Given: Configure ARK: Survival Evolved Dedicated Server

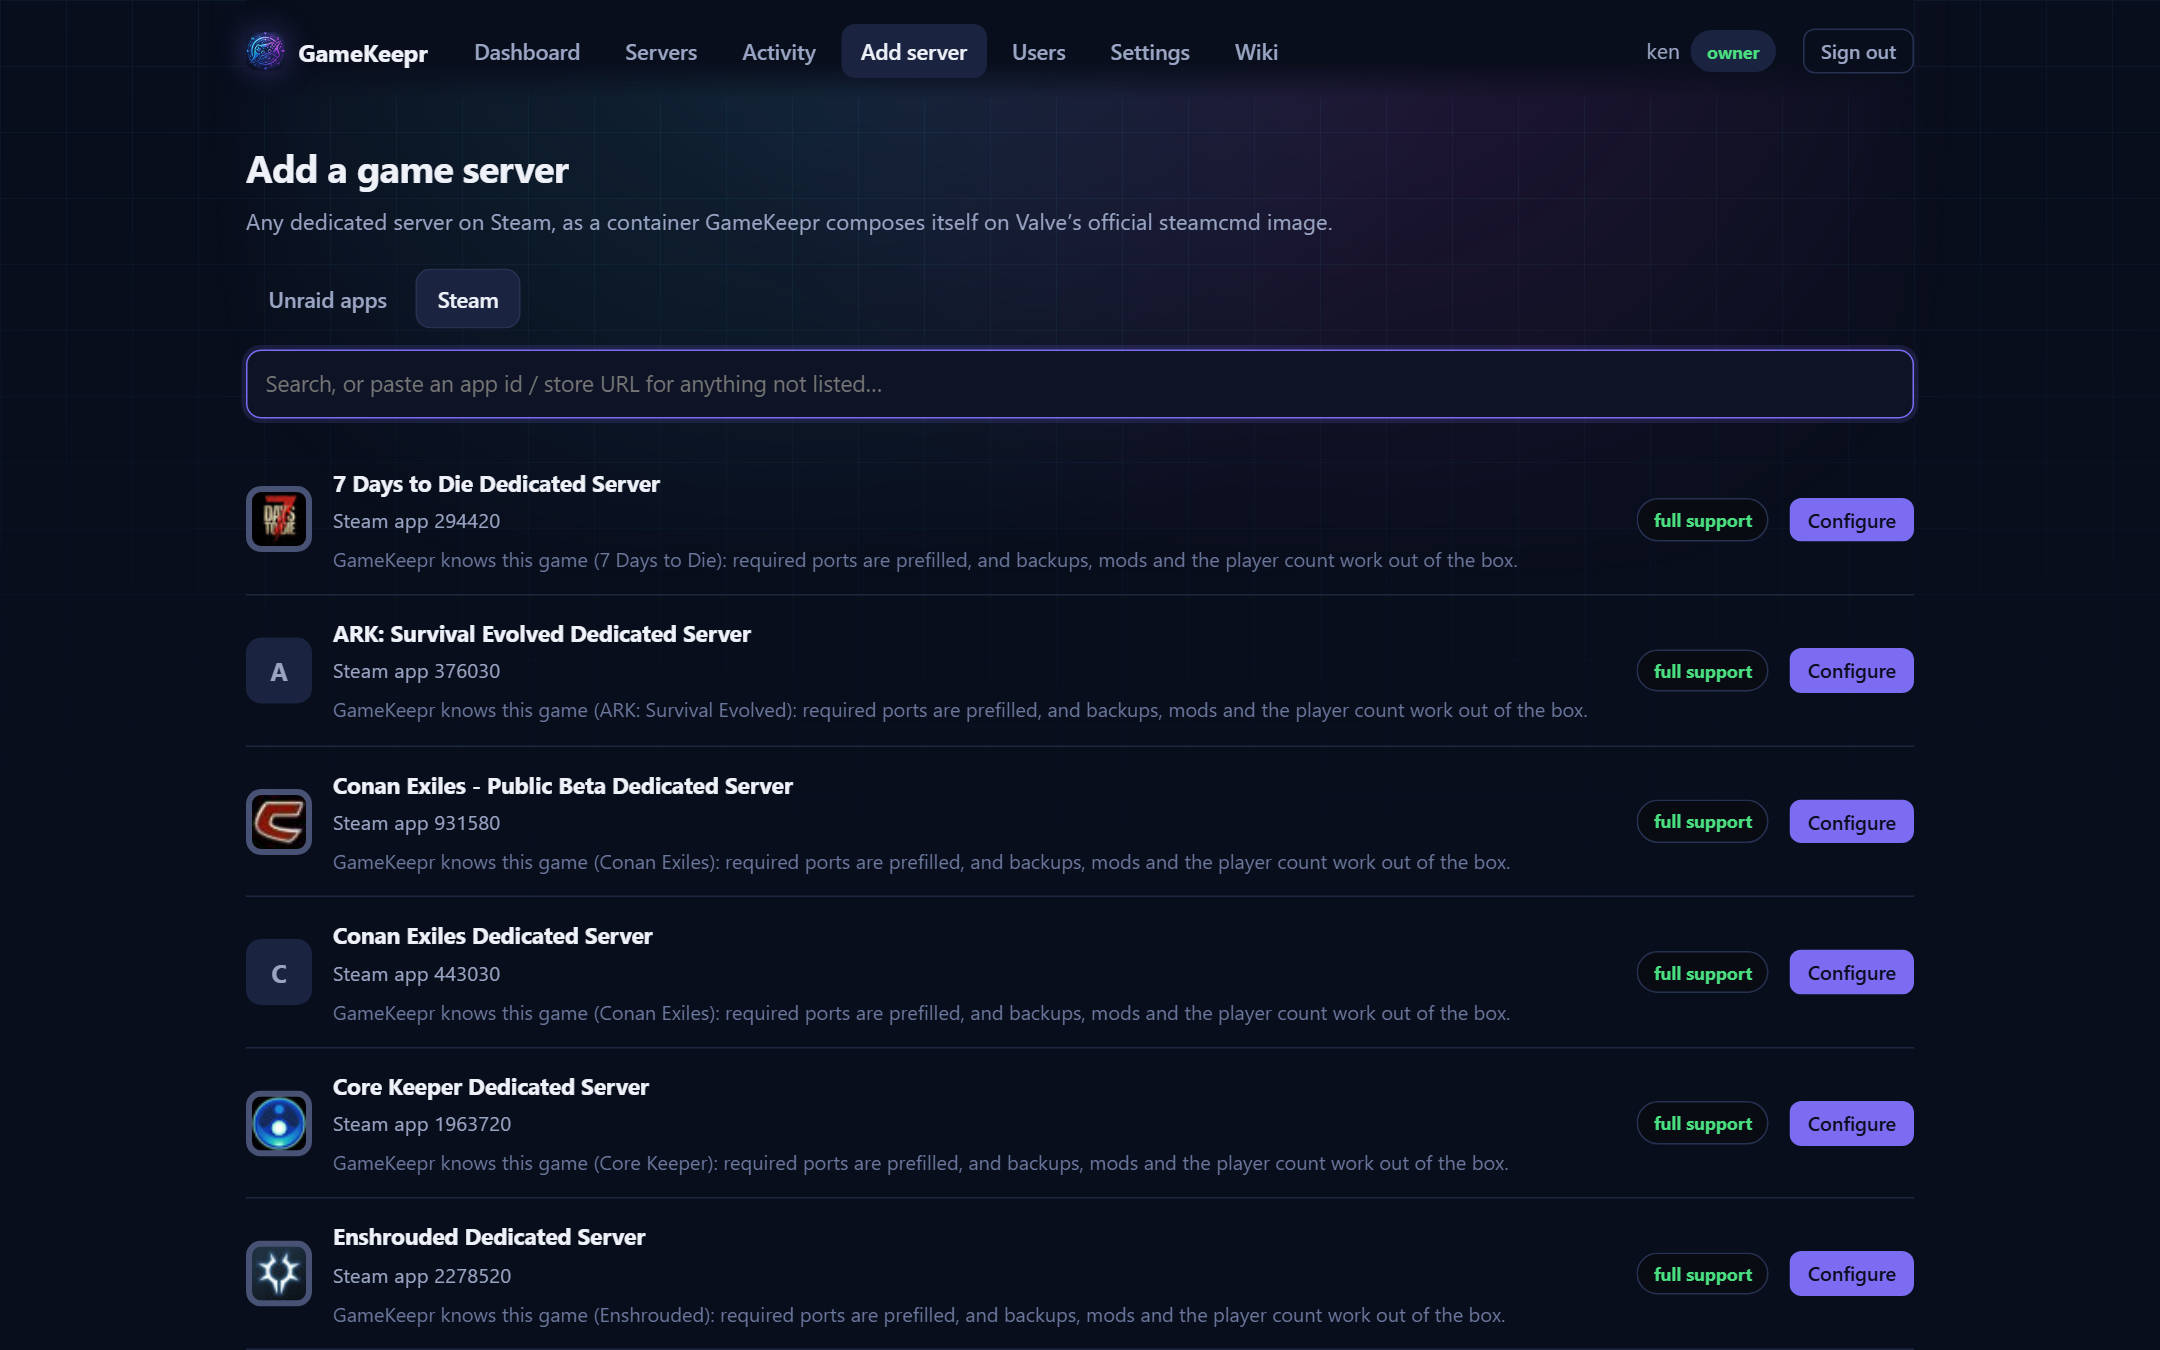Looking at the screenshot, I should (x=1852, y=671).
